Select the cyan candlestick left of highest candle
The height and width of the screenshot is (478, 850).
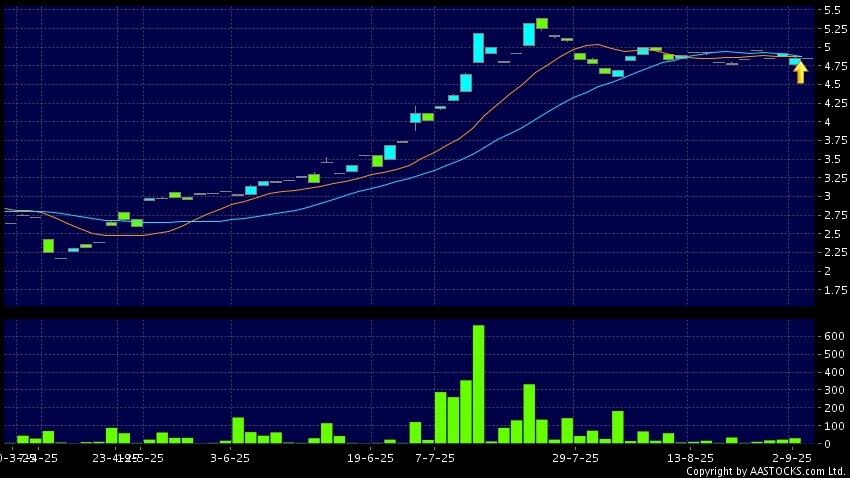point(528,34)
